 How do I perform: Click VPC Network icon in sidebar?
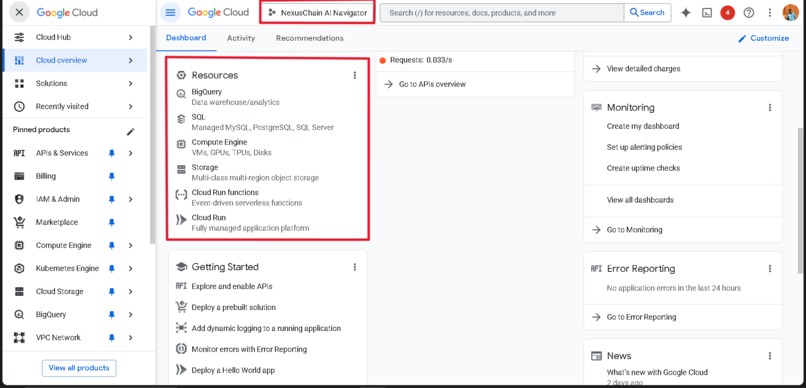(19, 338)
